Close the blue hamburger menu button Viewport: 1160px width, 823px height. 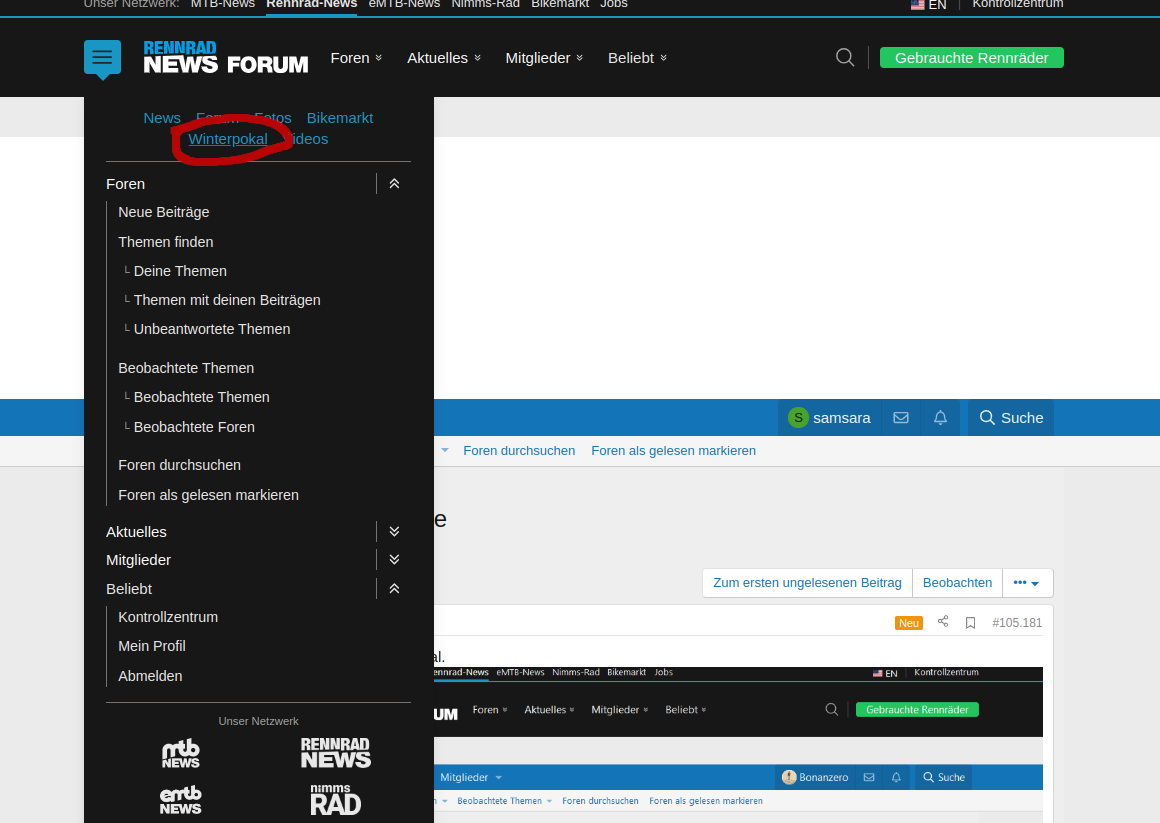point(102,58)
